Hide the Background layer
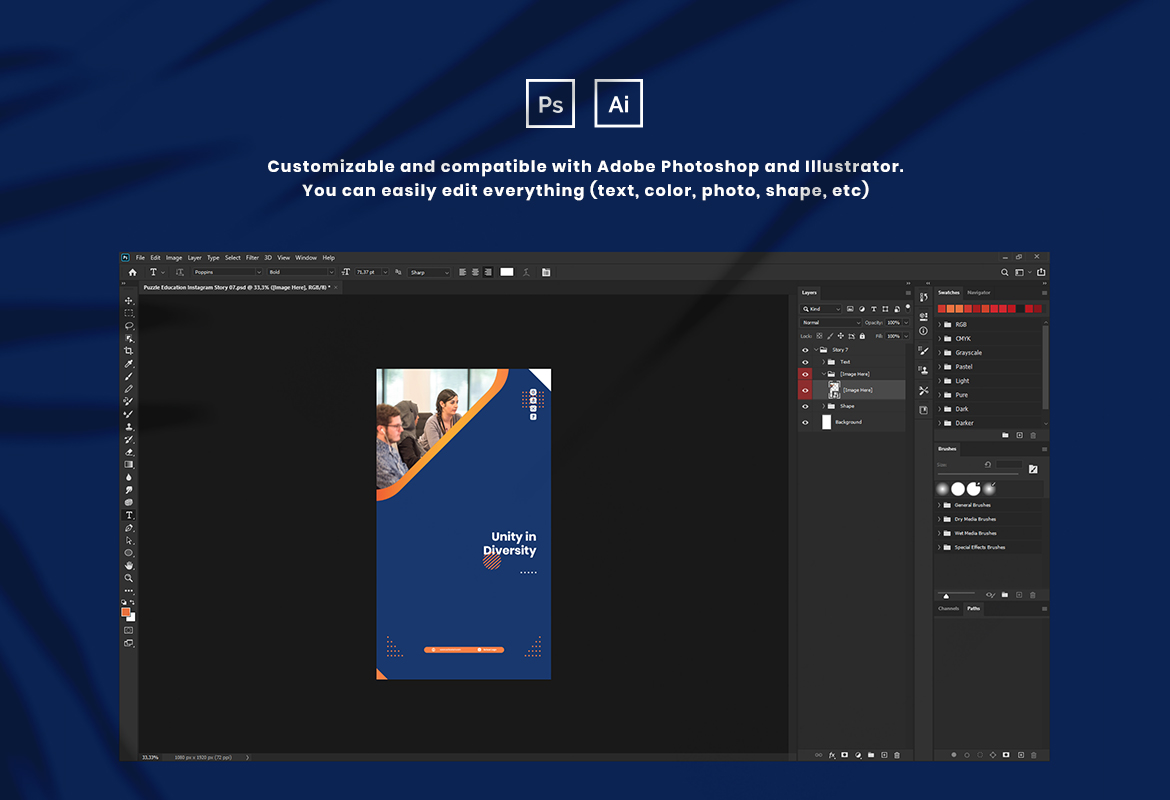Image resolution: width=1170 pixels, height=800 pixels. pyautogui.click(x=805, y=422)
